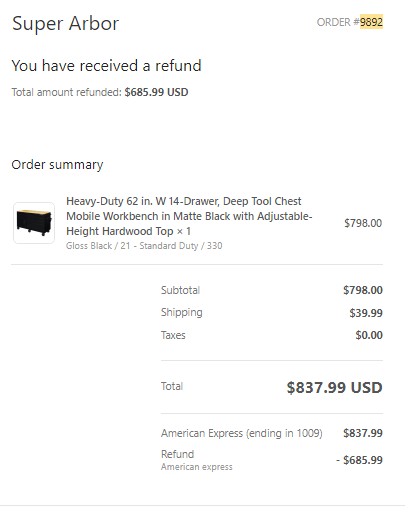Click the Super Arbor store name
Viewport: 405px width, 511px height.
[65, 23]
